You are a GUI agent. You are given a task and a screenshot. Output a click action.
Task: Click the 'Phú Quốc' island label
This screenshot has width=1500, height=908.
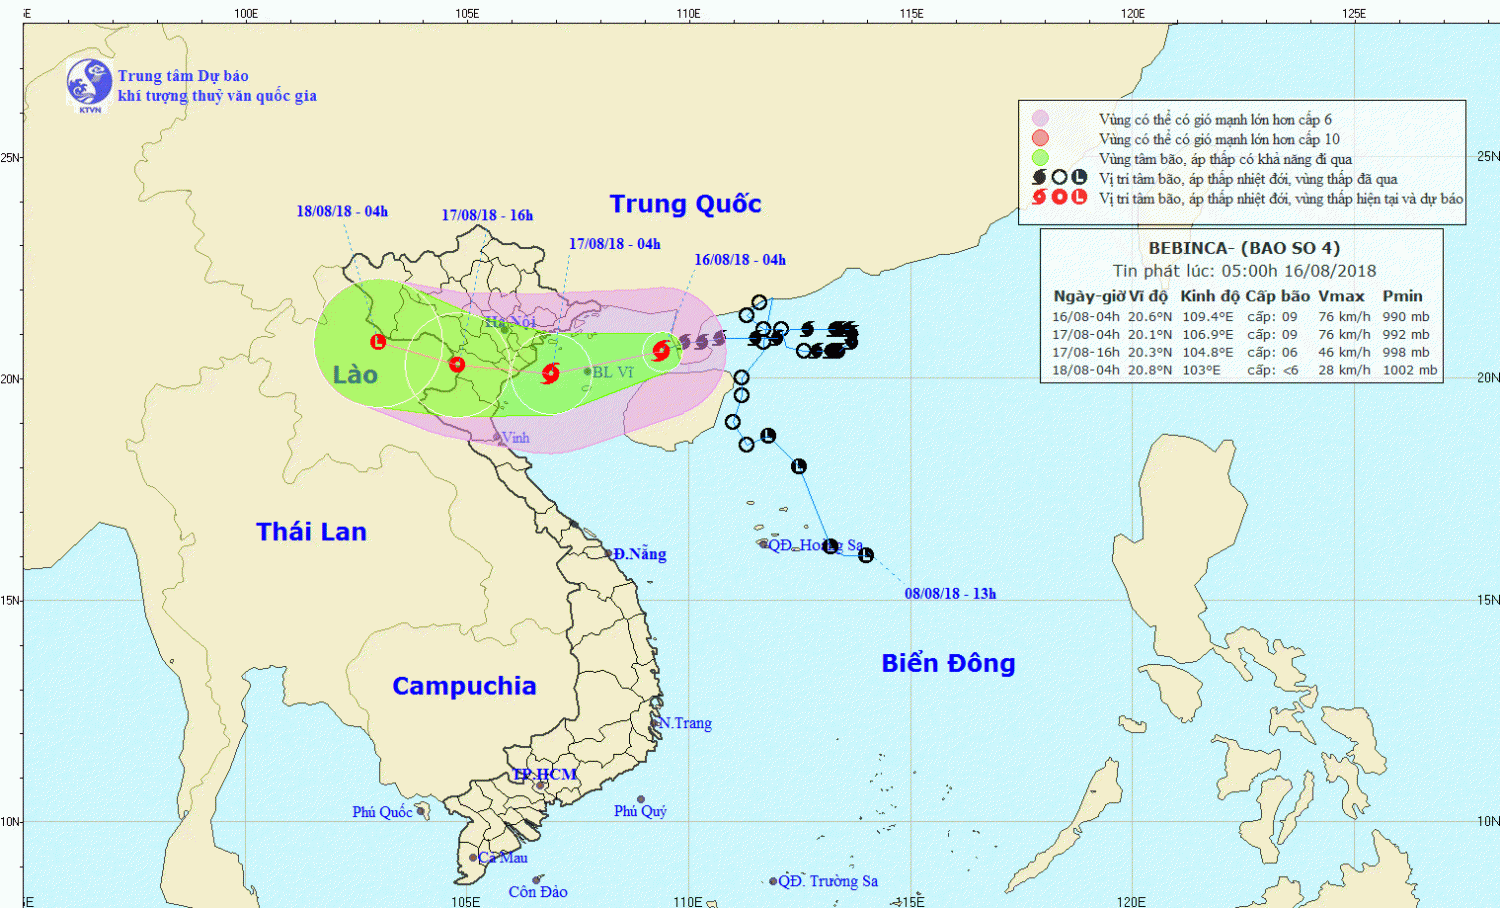point(382,812)
